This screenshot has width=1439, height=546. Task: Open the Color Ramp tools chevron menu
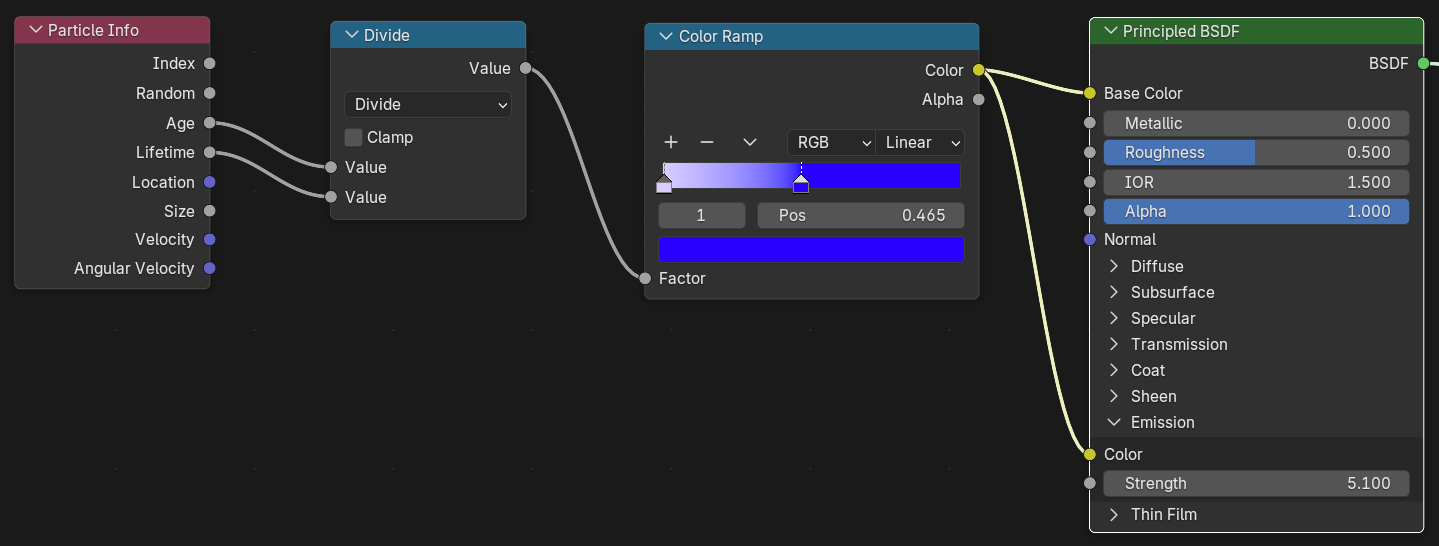tap(750, 142)
